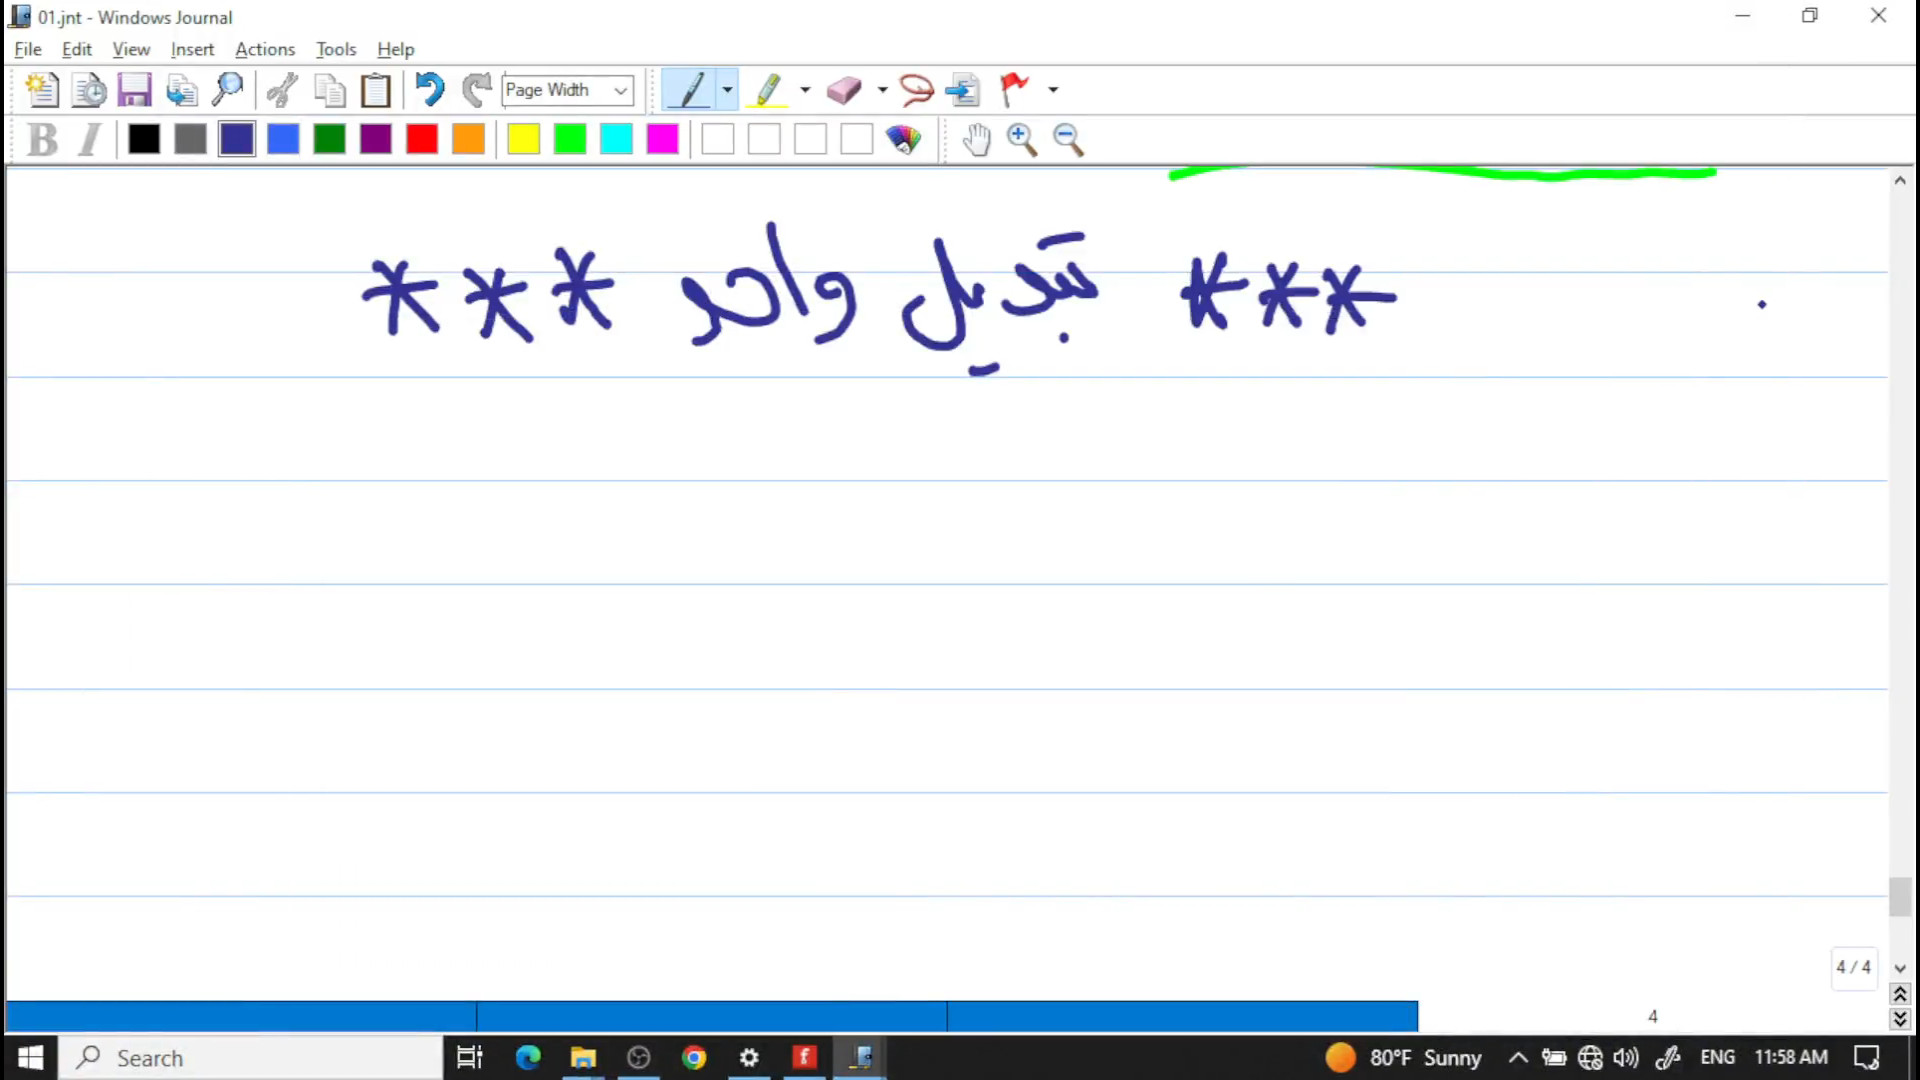
Task: Pick the orange ink color
Action: pyautogui.click(x=468, y=139)
